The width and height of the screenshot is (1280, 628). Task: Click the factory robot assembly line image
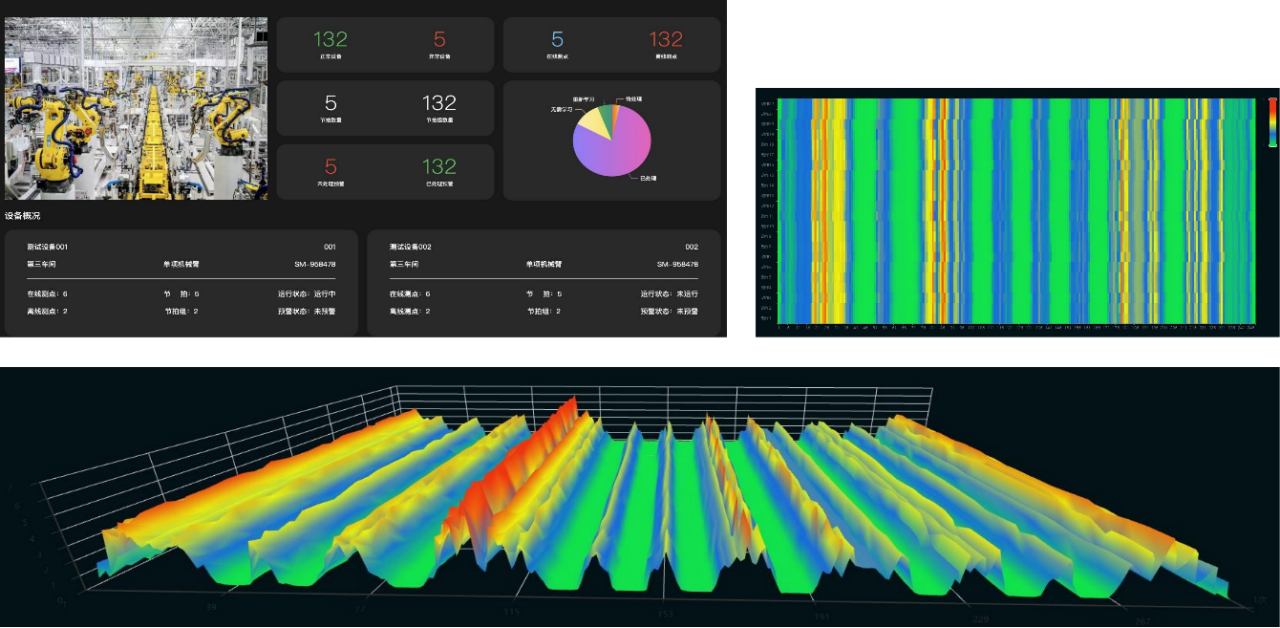136,108
